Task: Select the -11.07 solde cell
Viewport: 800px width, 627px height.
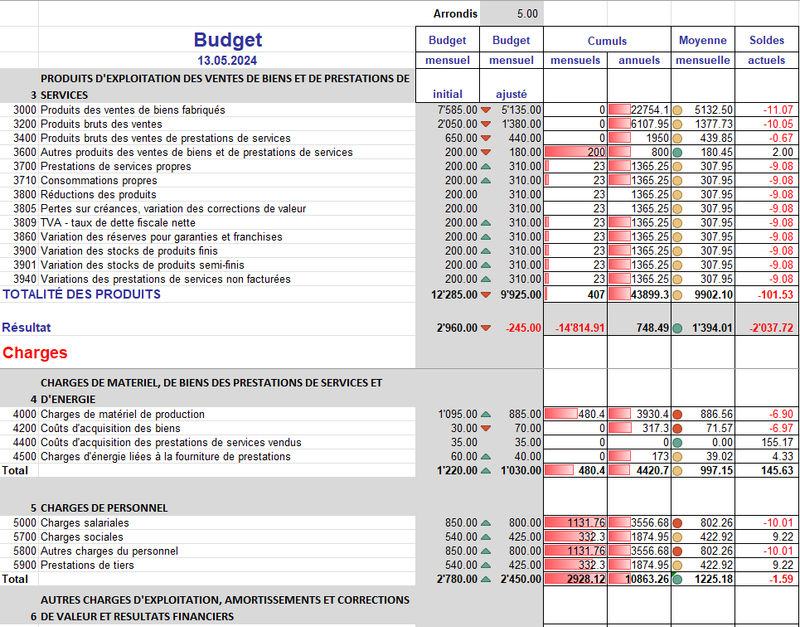Action: tap(767, 110)
